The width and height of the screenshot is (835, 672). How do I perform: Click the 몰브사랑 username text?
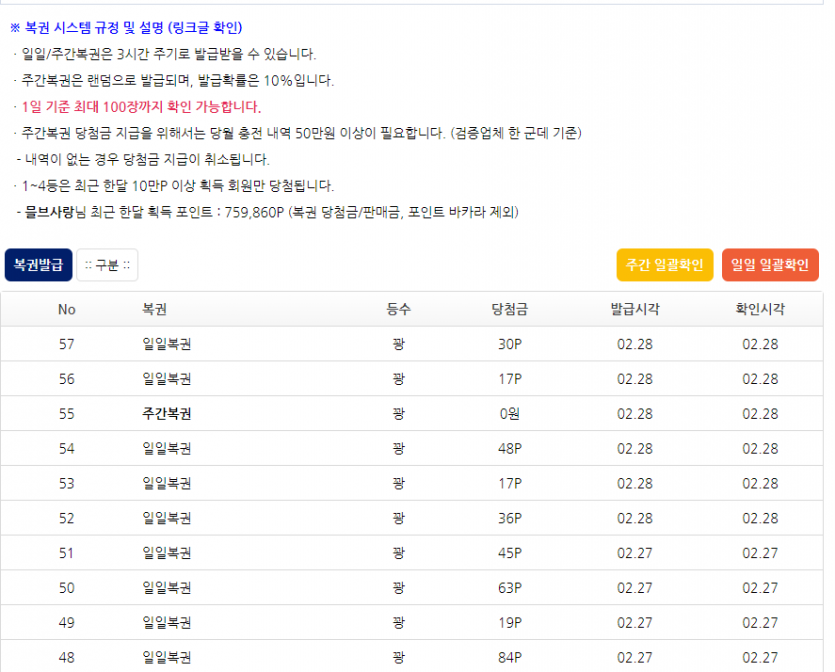[49, 212]
